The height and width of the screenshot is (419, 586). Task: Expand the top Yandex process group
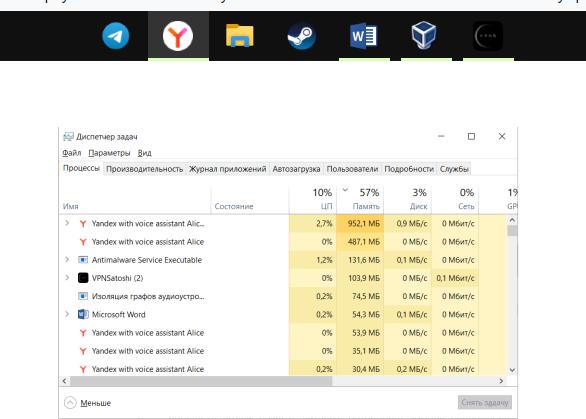67,223
